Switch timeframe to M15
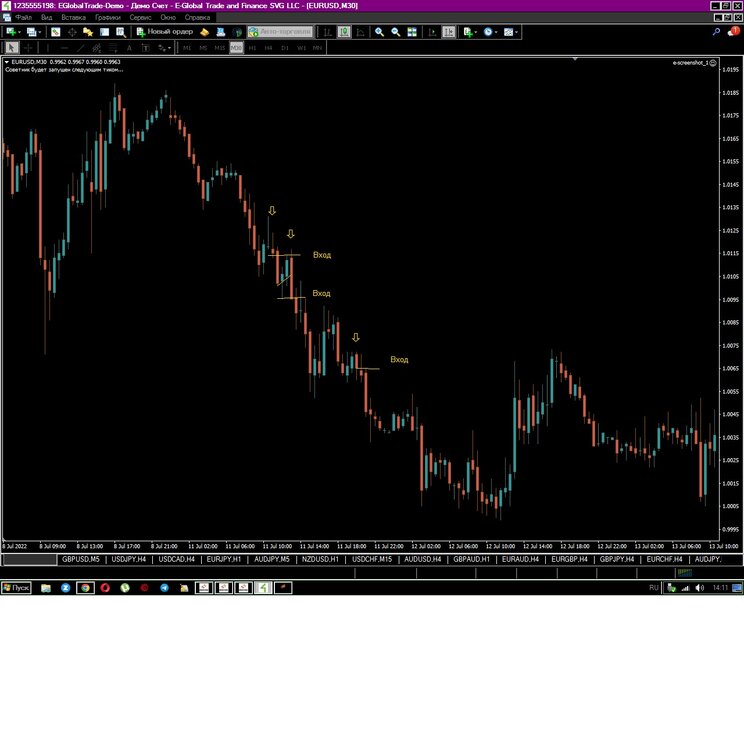744x750 pixels. pos(220,48)
